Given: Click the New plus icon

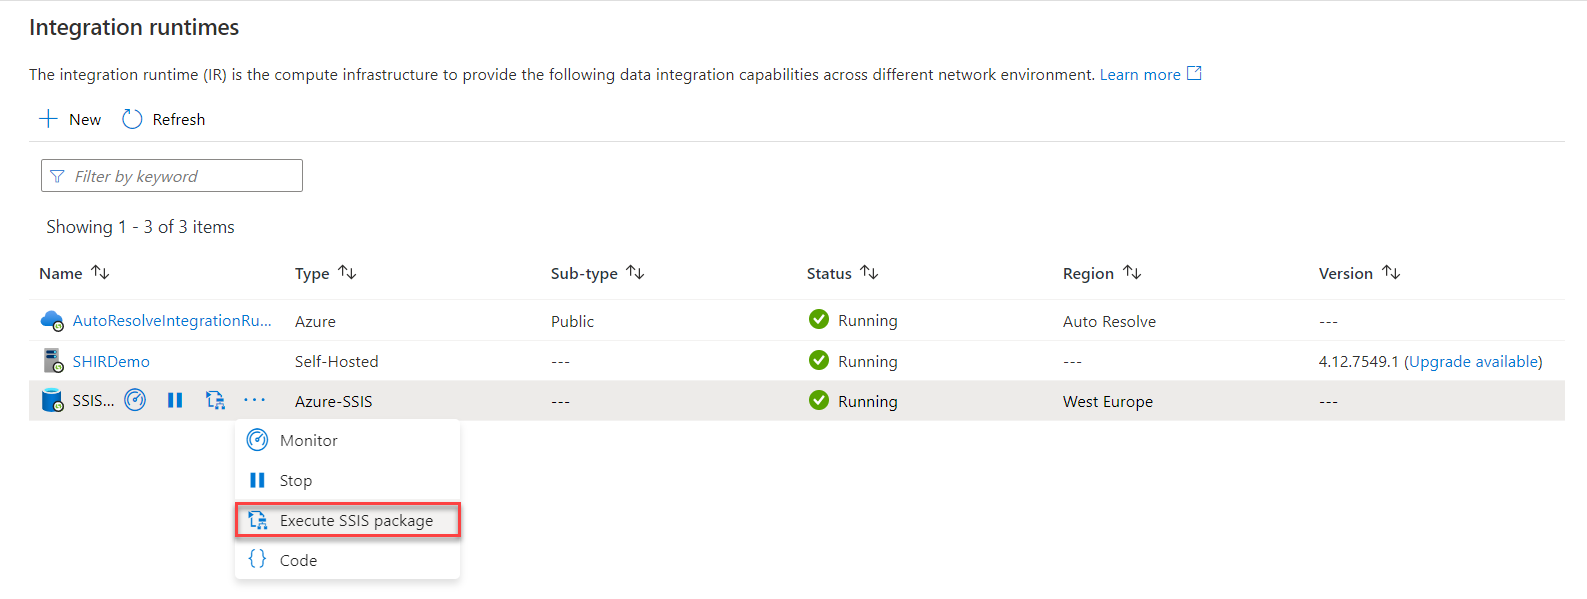Looking at the screenshot, I should pyautogui.click(x=48, y=119).
